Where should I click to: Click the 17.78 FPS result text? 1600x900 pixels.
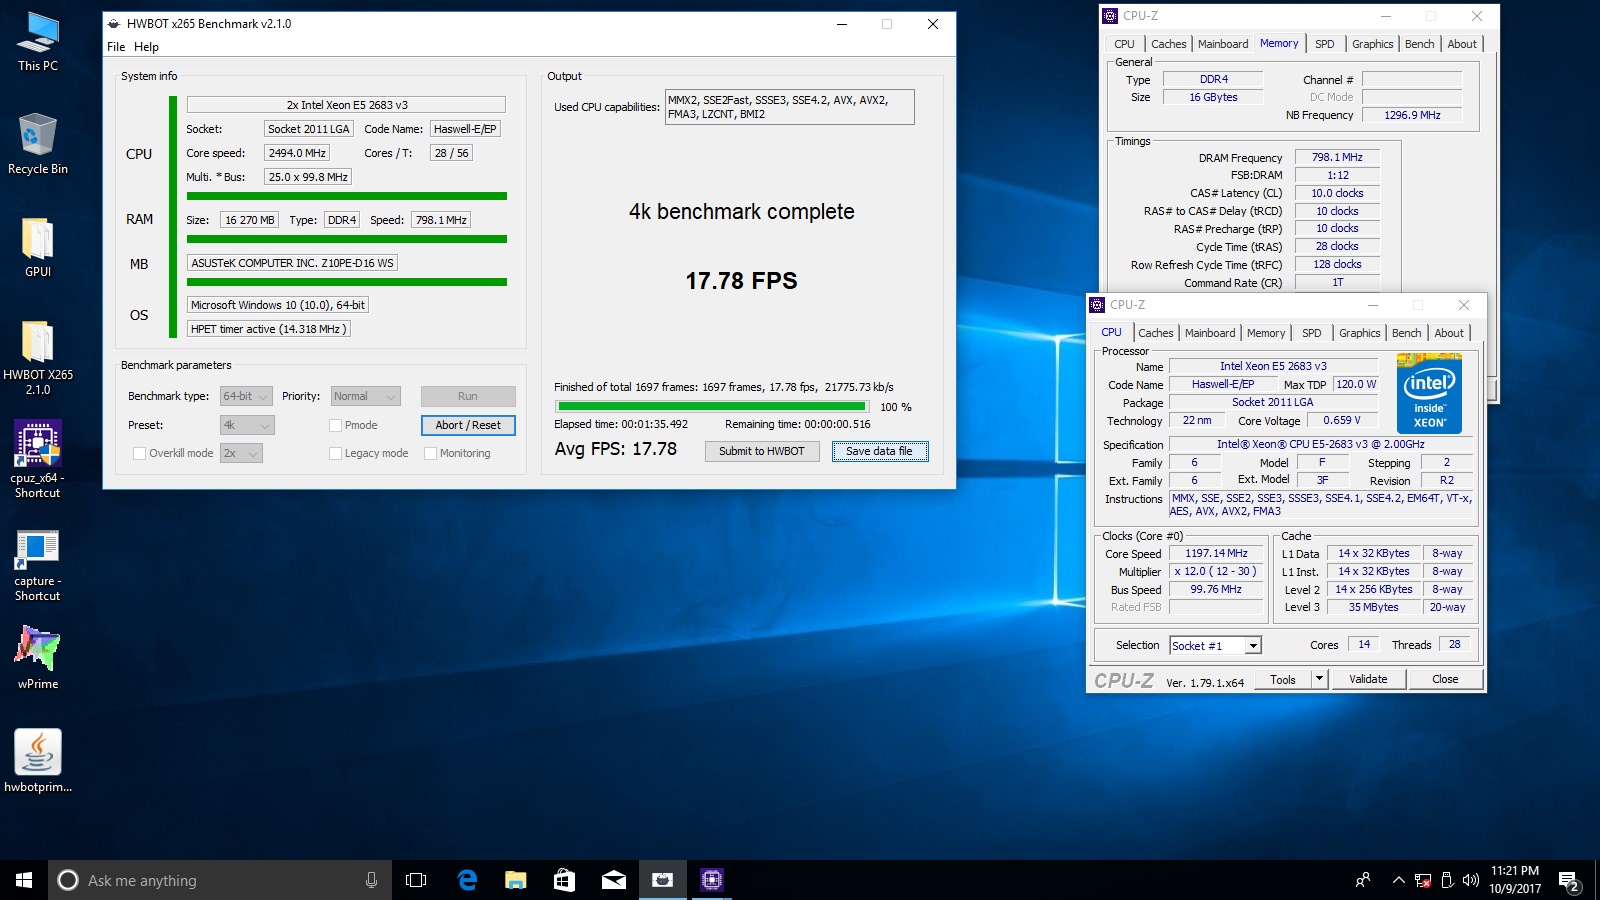click(741, 281)
